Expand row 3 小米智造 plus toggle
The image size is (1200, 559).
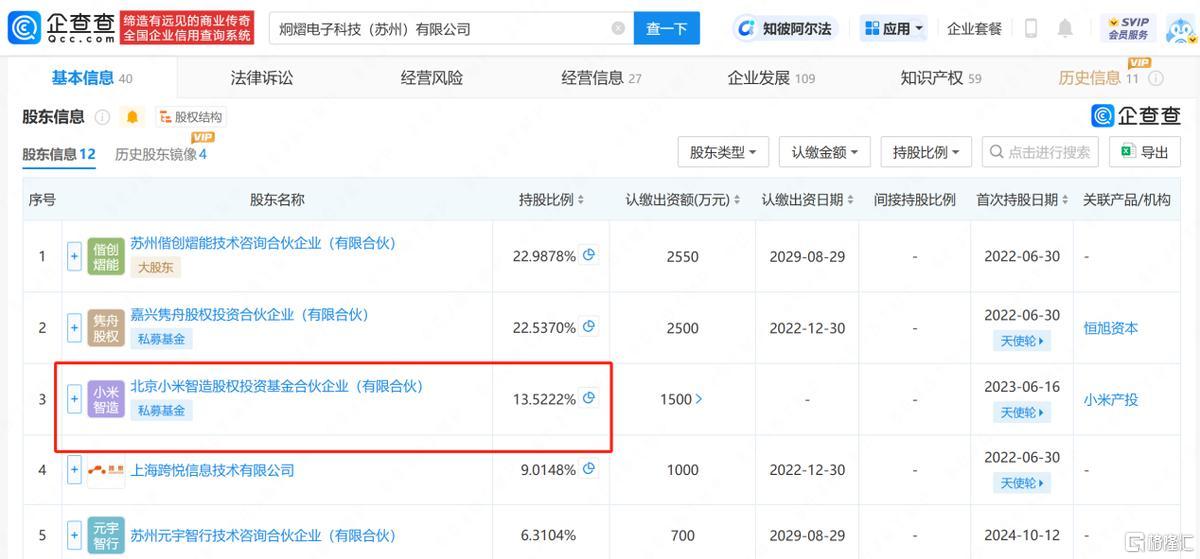click(74, 399)
